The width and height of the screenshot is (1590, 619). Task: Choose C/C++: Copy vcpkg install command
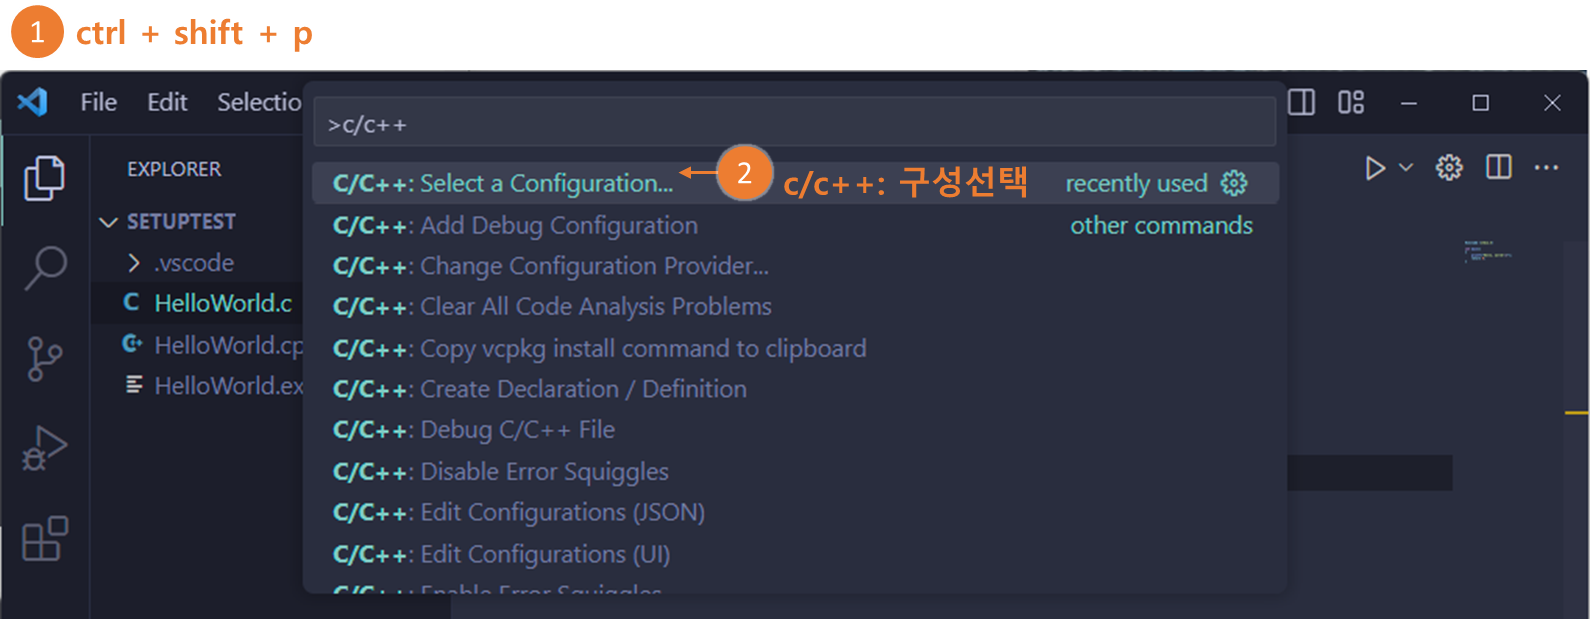tap(795, 348)
